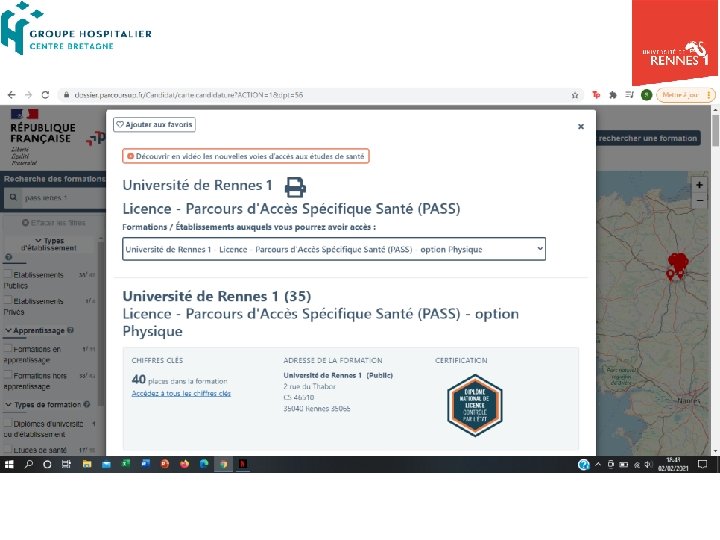Collapse the Apprentissage filter section
Viewport: 720px width, 540px height.
pyautogui.click(x=35, y=331)
